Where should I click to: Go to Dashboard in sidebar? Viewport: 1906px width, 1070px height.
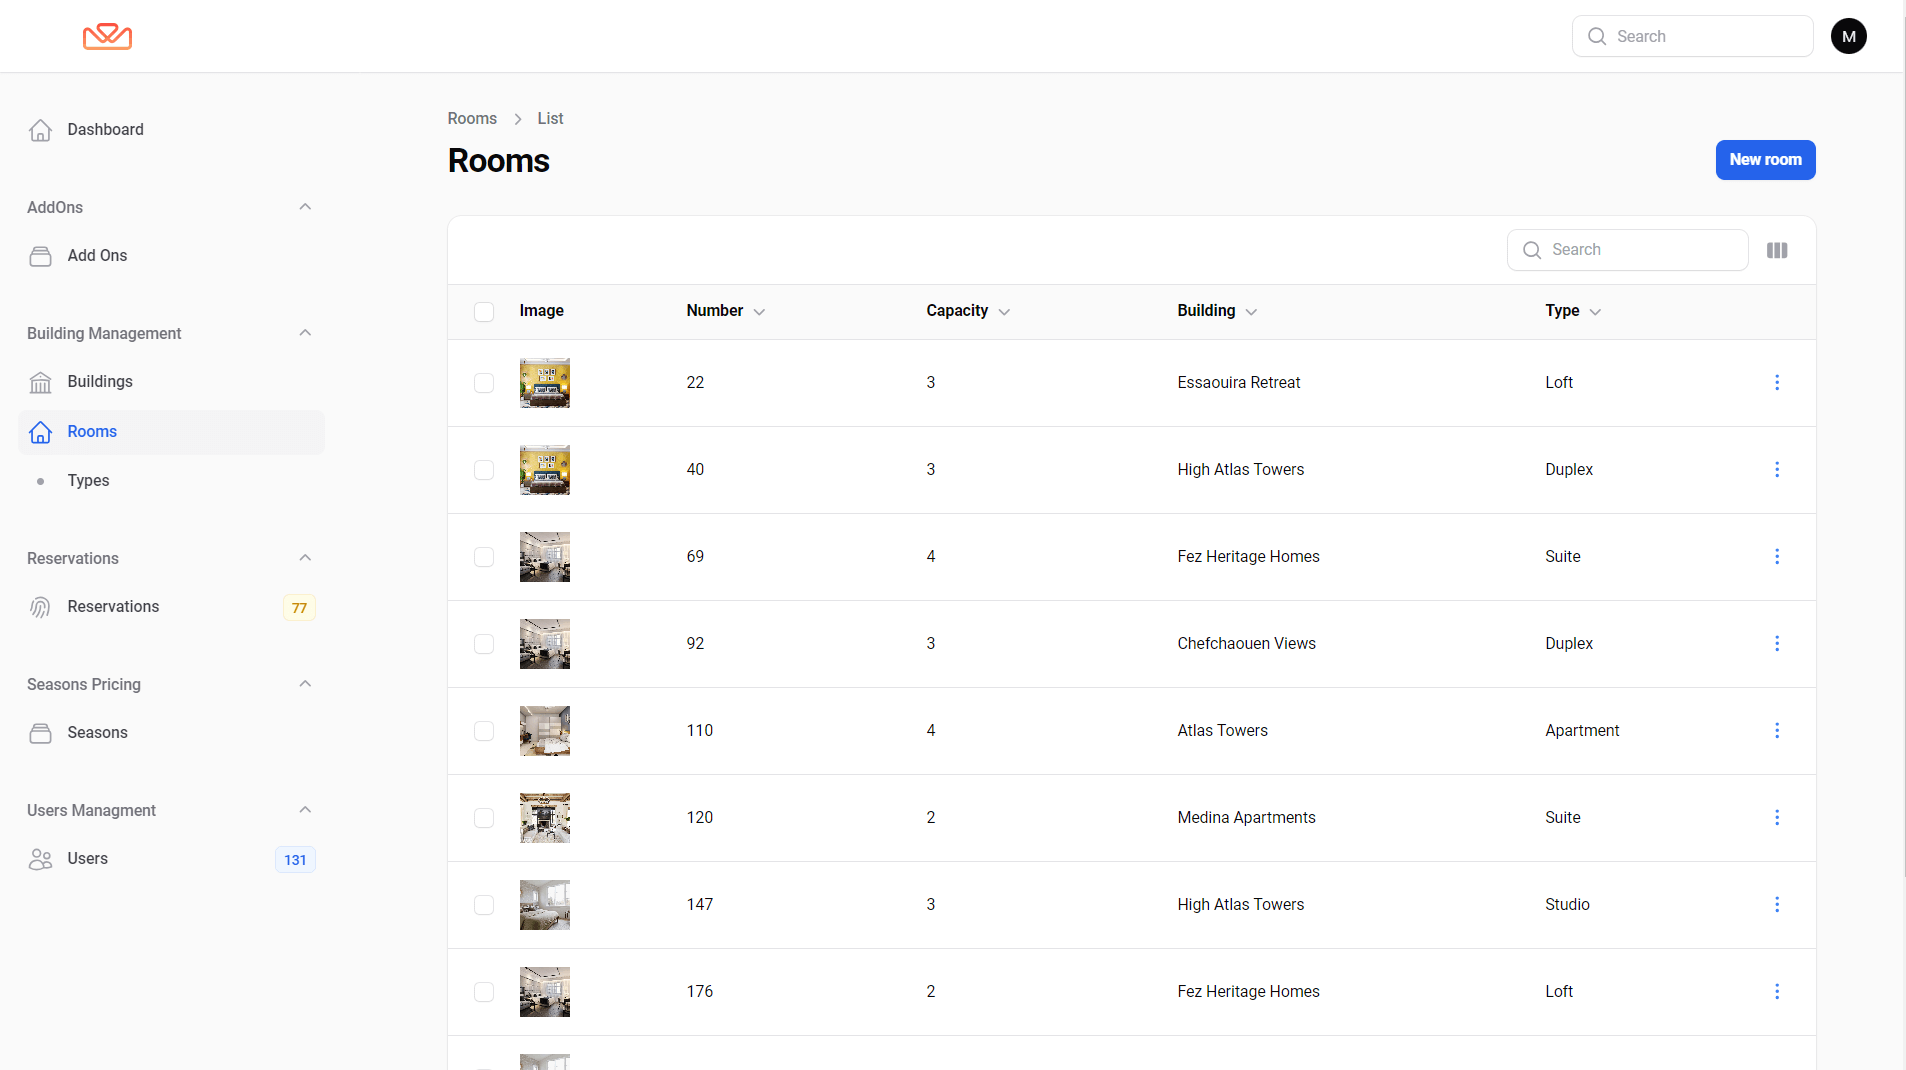(x=105, y=130)
